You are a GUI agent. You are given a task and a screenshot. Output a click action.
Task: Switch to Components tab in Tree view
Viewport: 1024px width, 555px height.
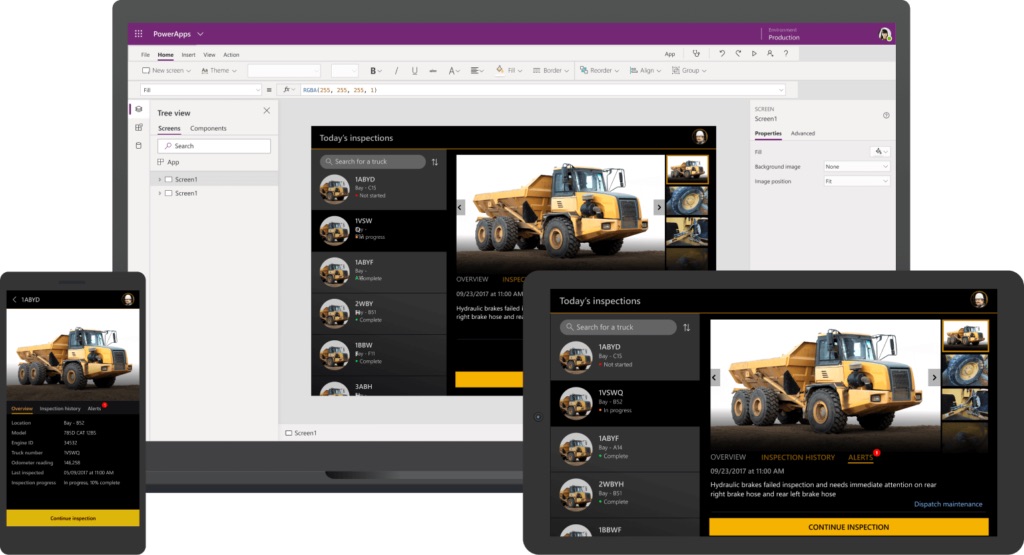coord(208,129)
